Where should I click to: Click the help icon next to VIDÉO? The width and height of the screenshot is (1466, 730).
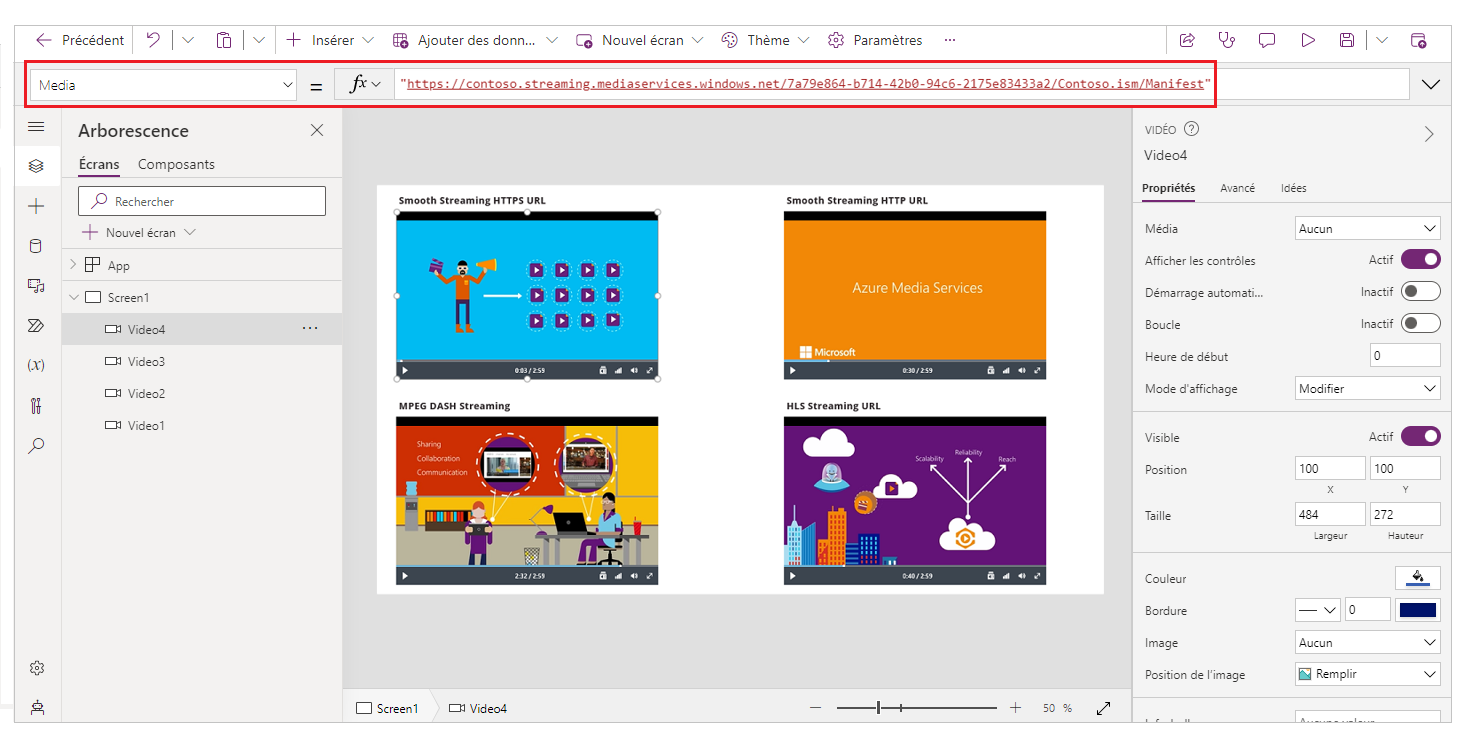point(1191,129)
